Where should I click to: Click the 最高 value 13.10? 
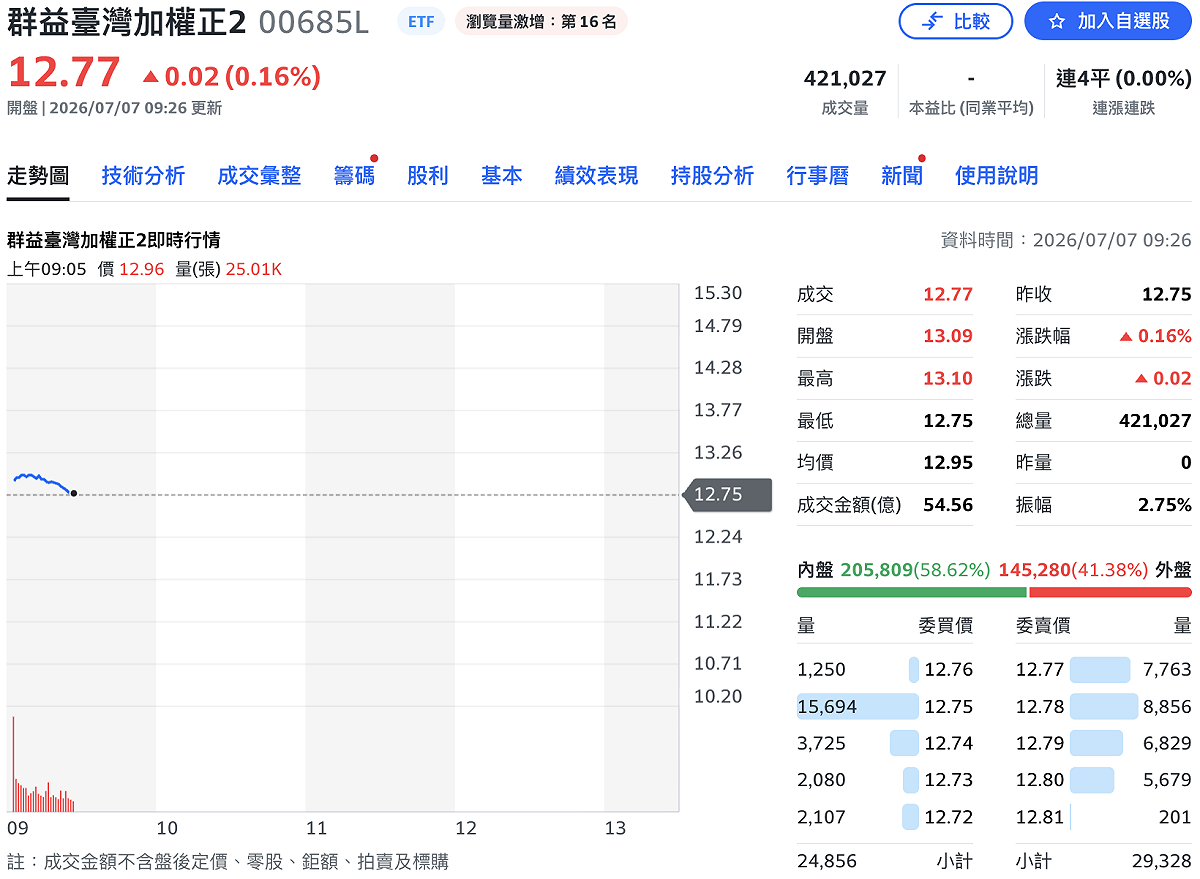(948, 379)
